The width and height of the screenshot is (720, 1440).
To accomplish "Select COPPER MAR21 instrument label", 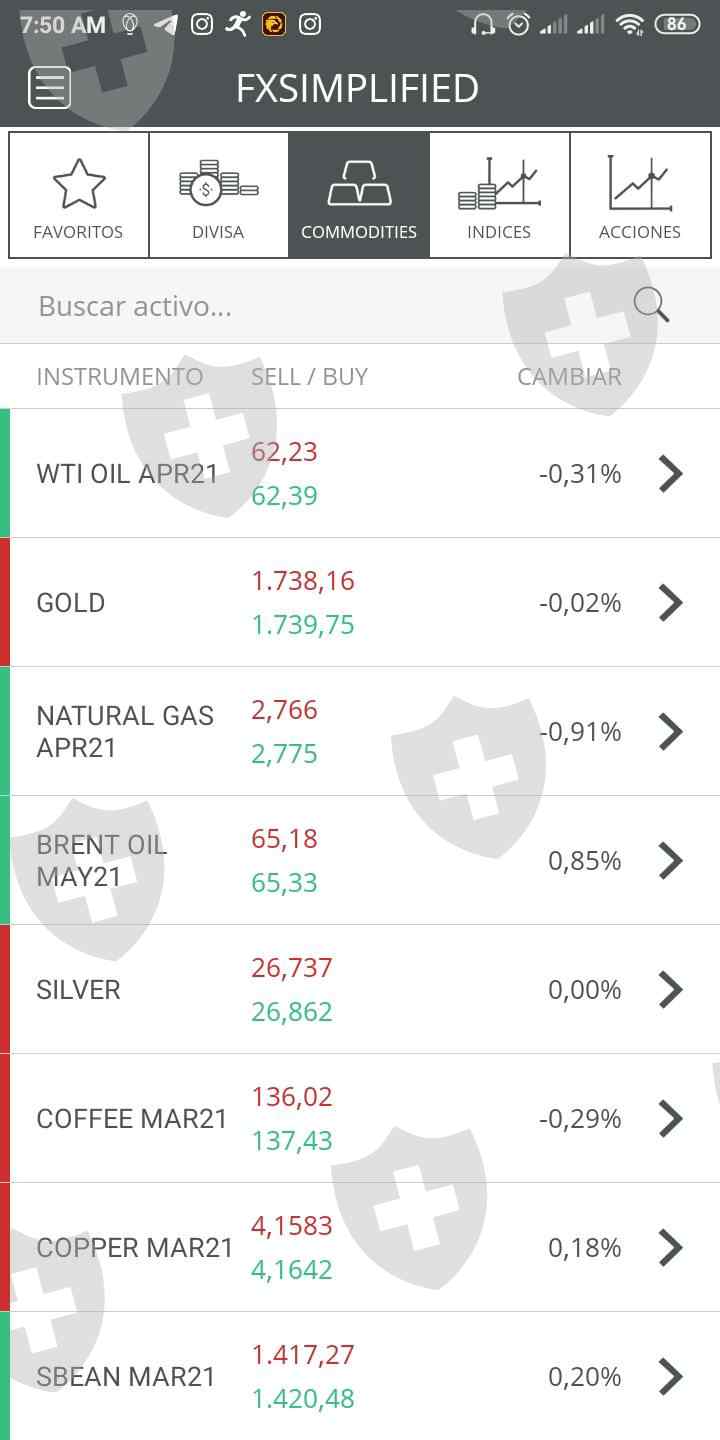I will [x=135, y=1247].
